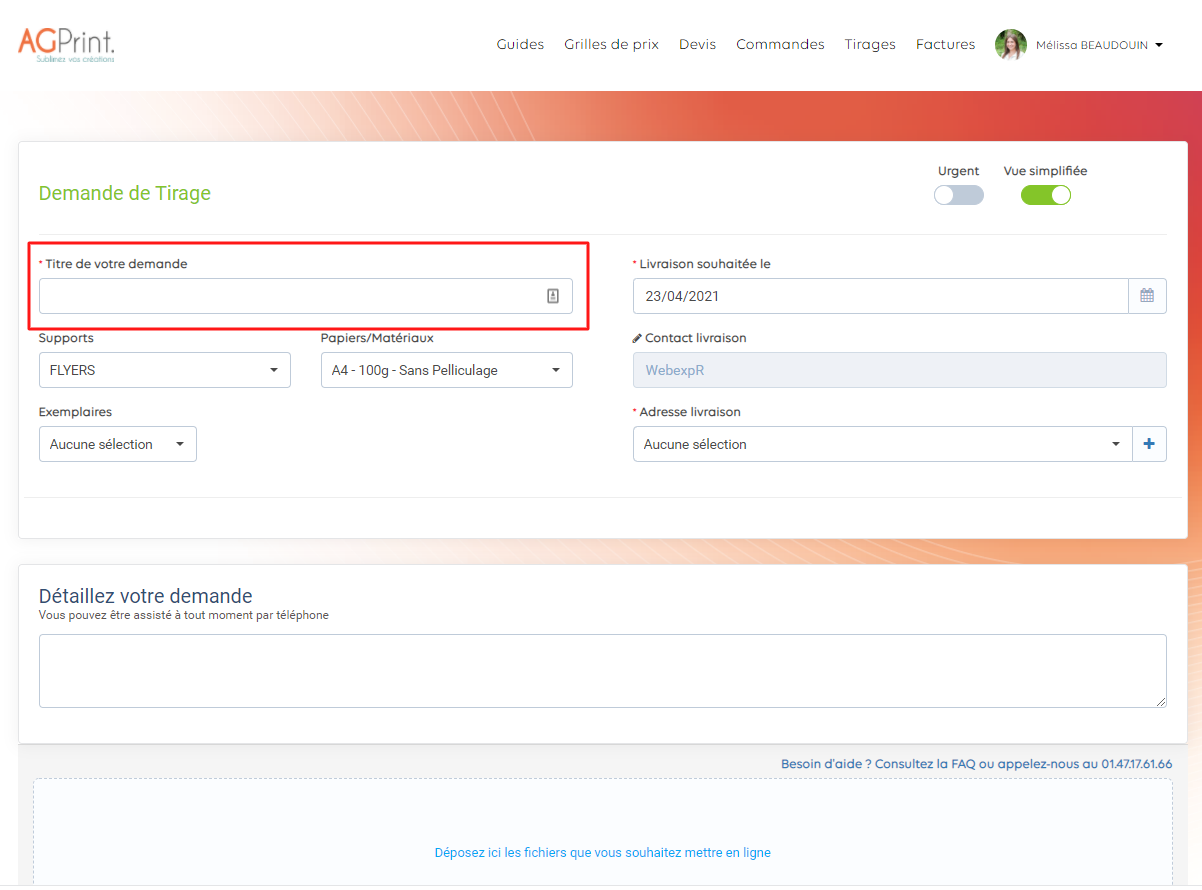
Task: Click the AGPrint logo
Action: (66, 44)
